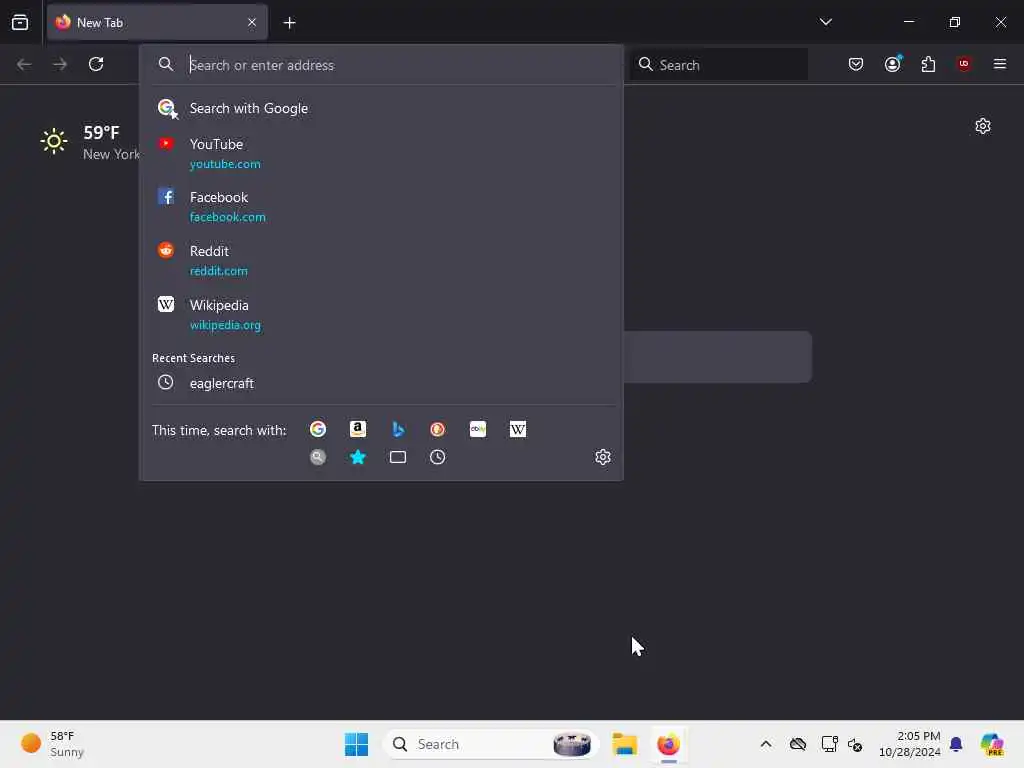Select the Reddit suggestion

pos(381,261)
